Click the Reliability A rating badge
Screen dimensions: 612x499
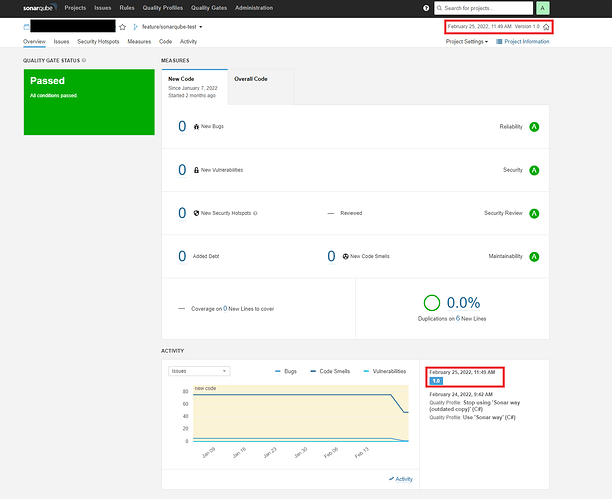click(x=534, y=127)
